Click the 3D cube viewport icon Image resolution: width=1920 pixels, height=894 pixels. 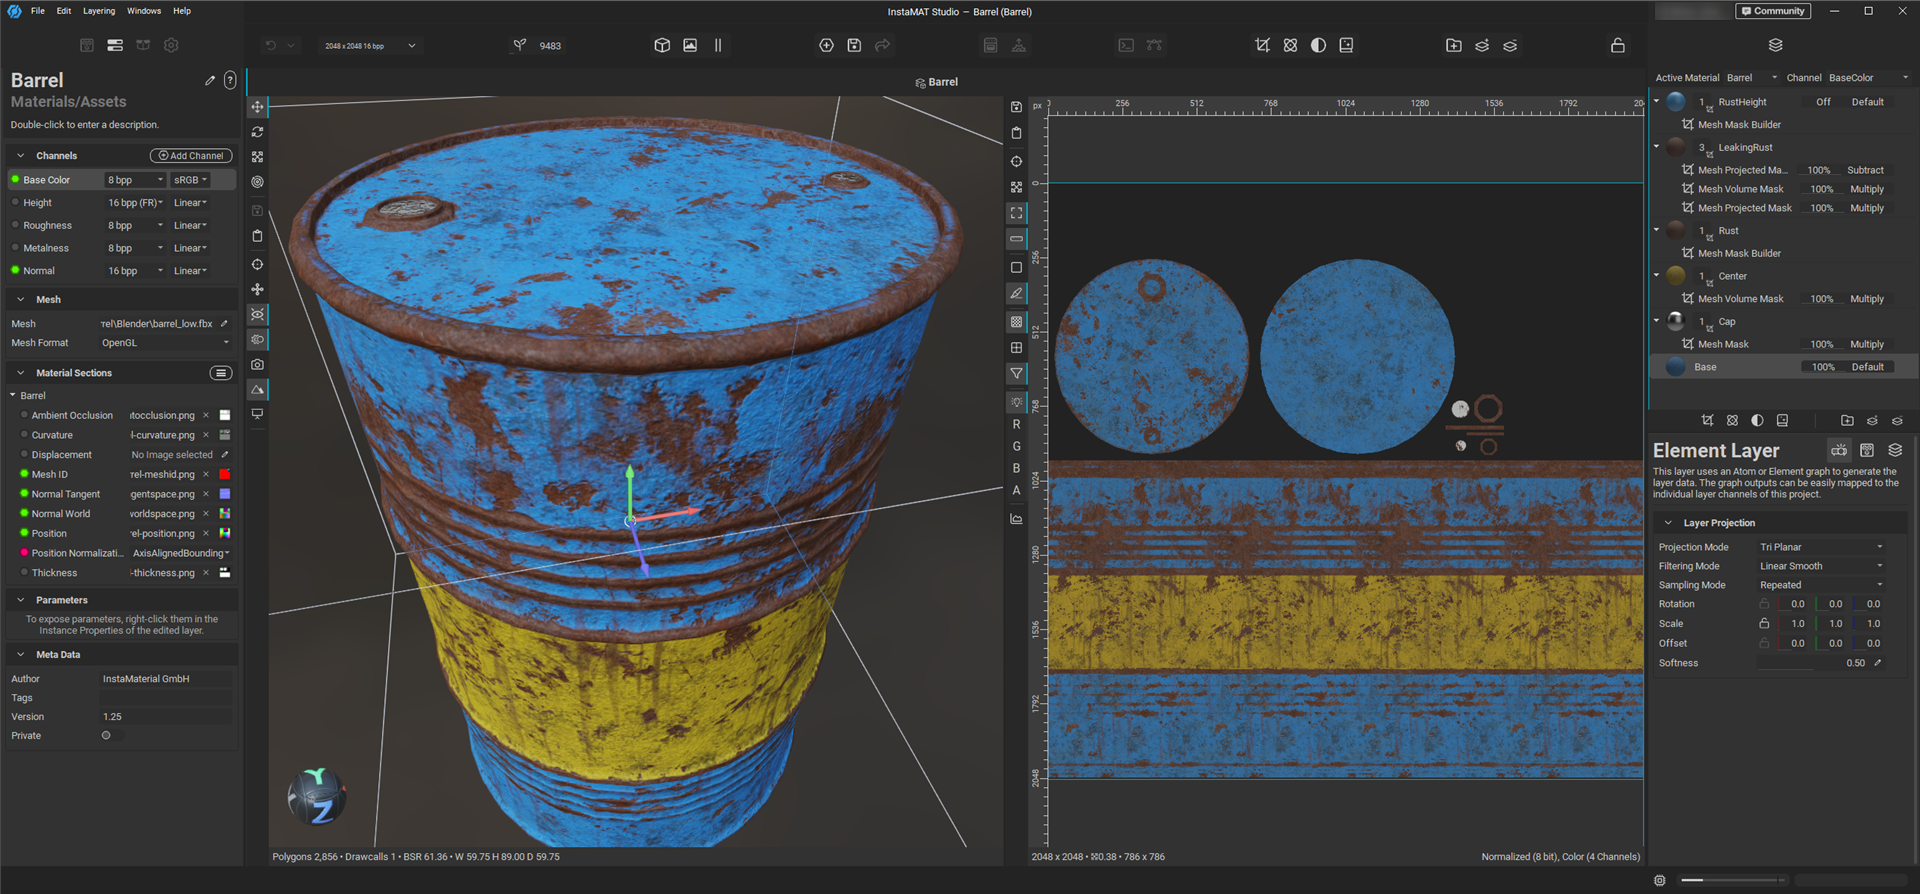(x=662, y=46)
